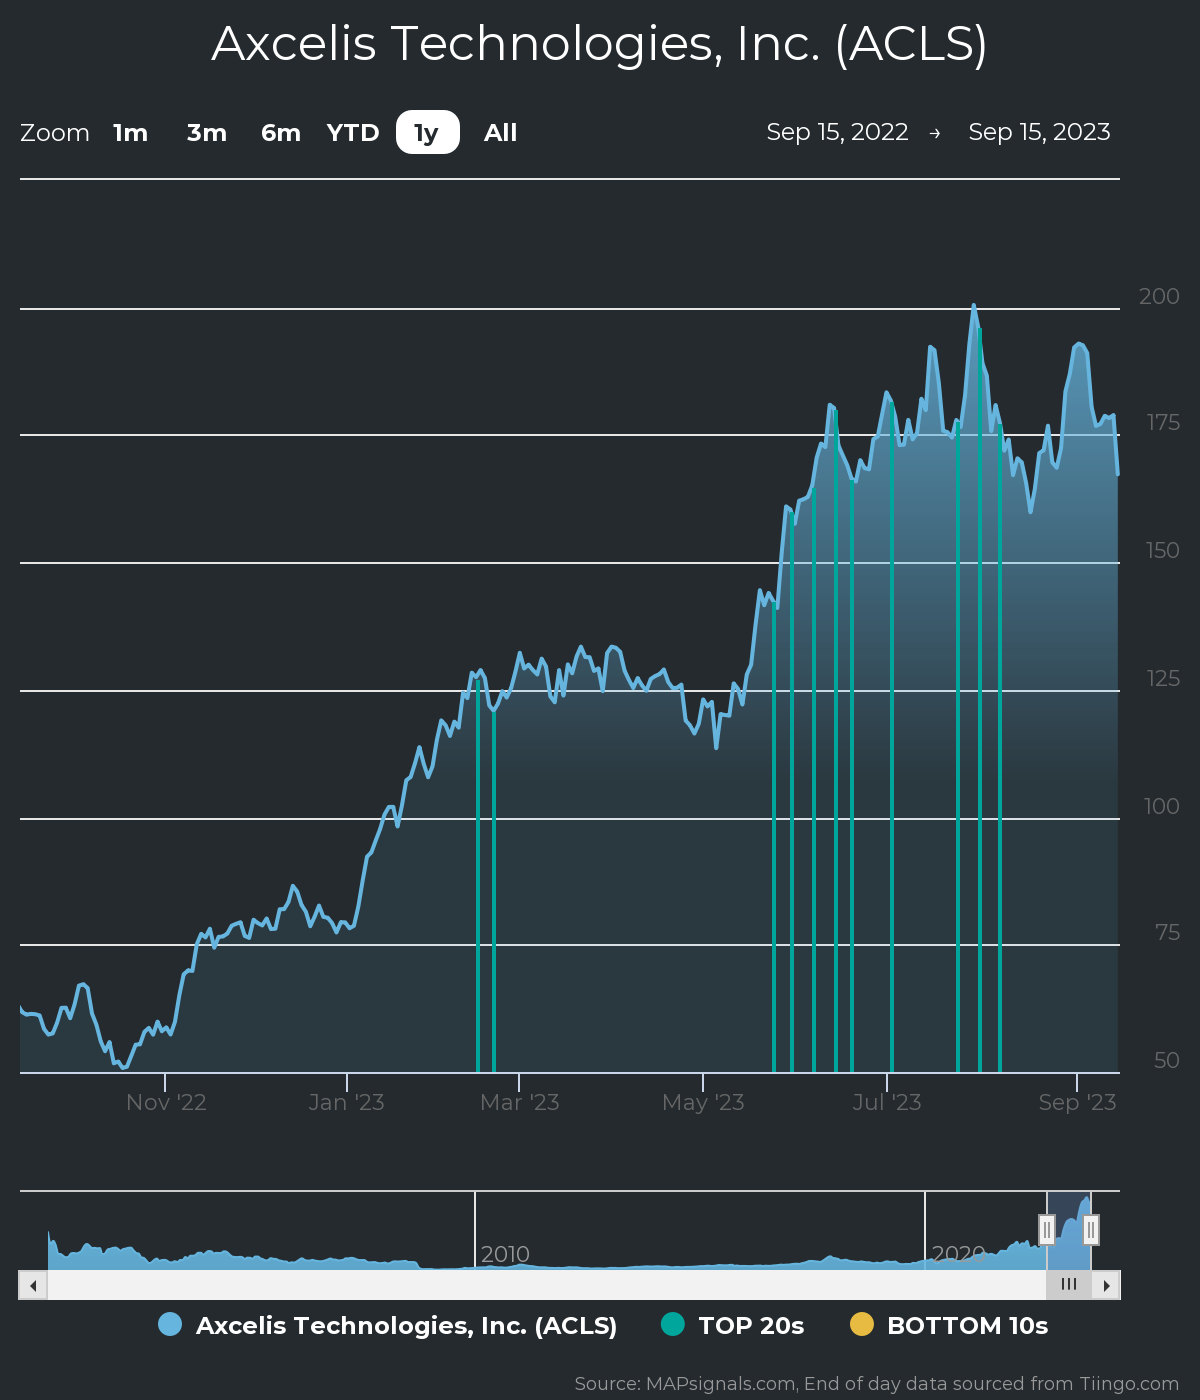Grab the navigator right range handle

pos(1091,1230)
